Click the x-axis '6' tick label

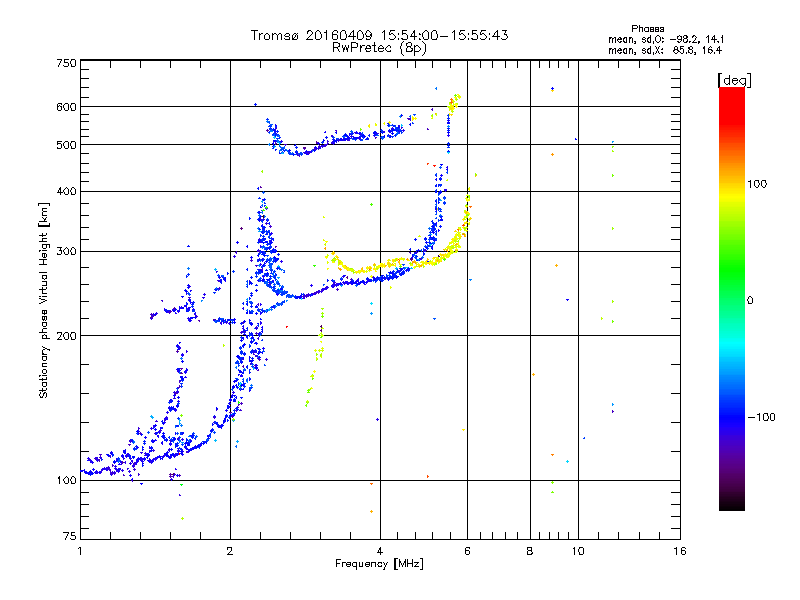pos(467,551)
